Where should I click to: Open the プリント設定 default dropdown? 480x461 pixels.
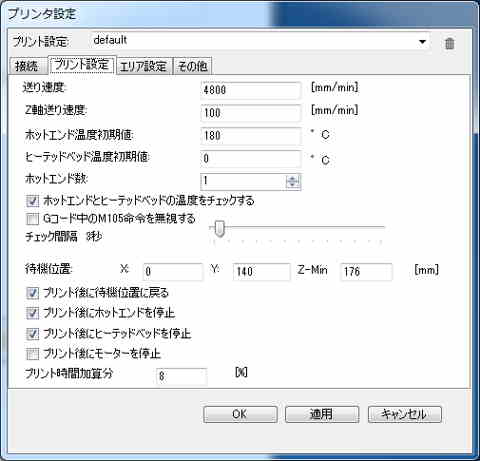coord(259,41)
